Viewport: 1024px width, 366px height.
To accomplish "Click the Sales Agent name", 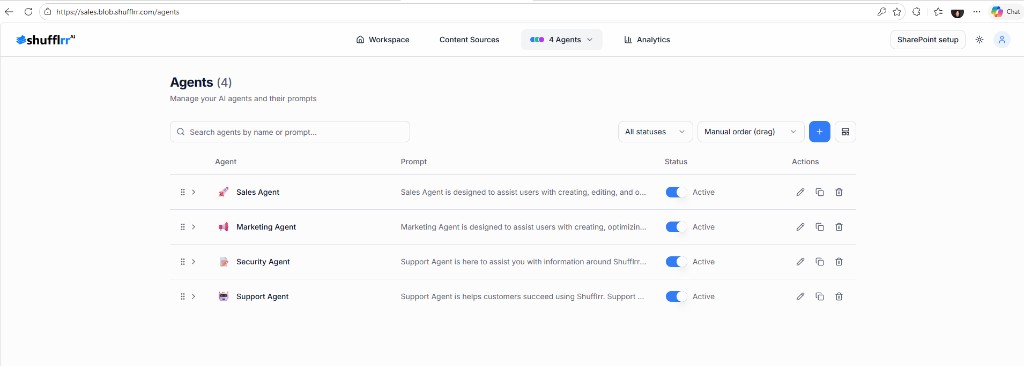I will click(x=258, y=192).
